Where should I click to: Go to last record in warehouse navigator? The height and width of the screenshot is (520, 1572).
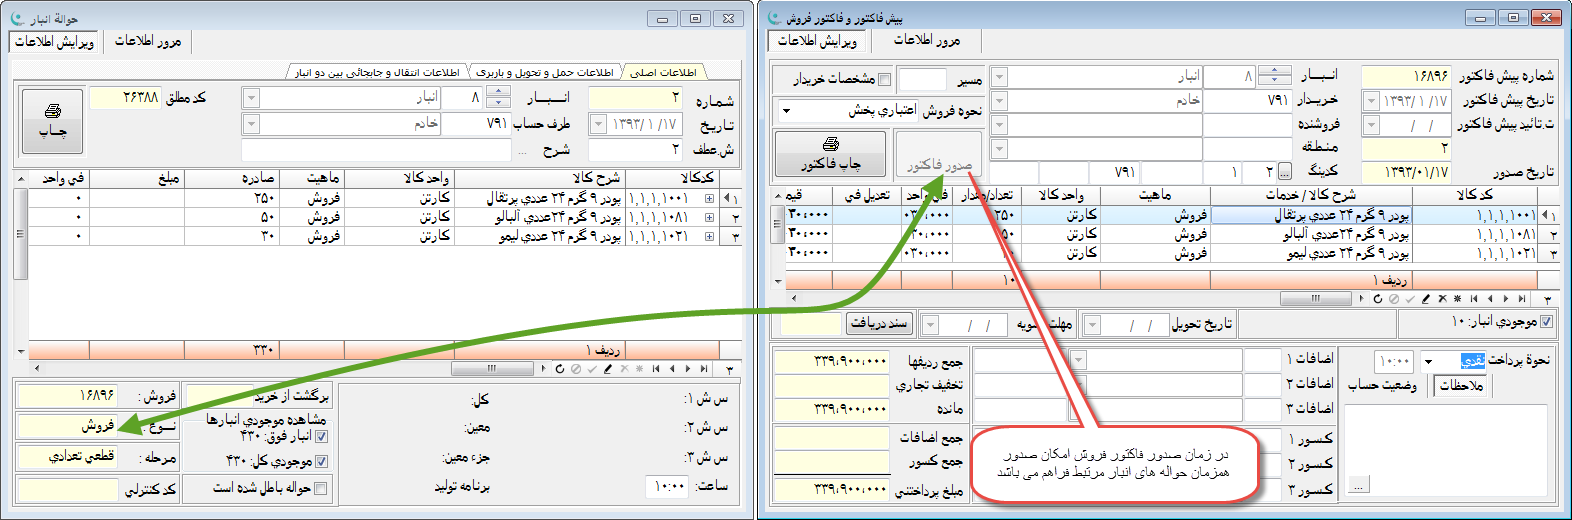pyautogui.click(x=704, y=369)
